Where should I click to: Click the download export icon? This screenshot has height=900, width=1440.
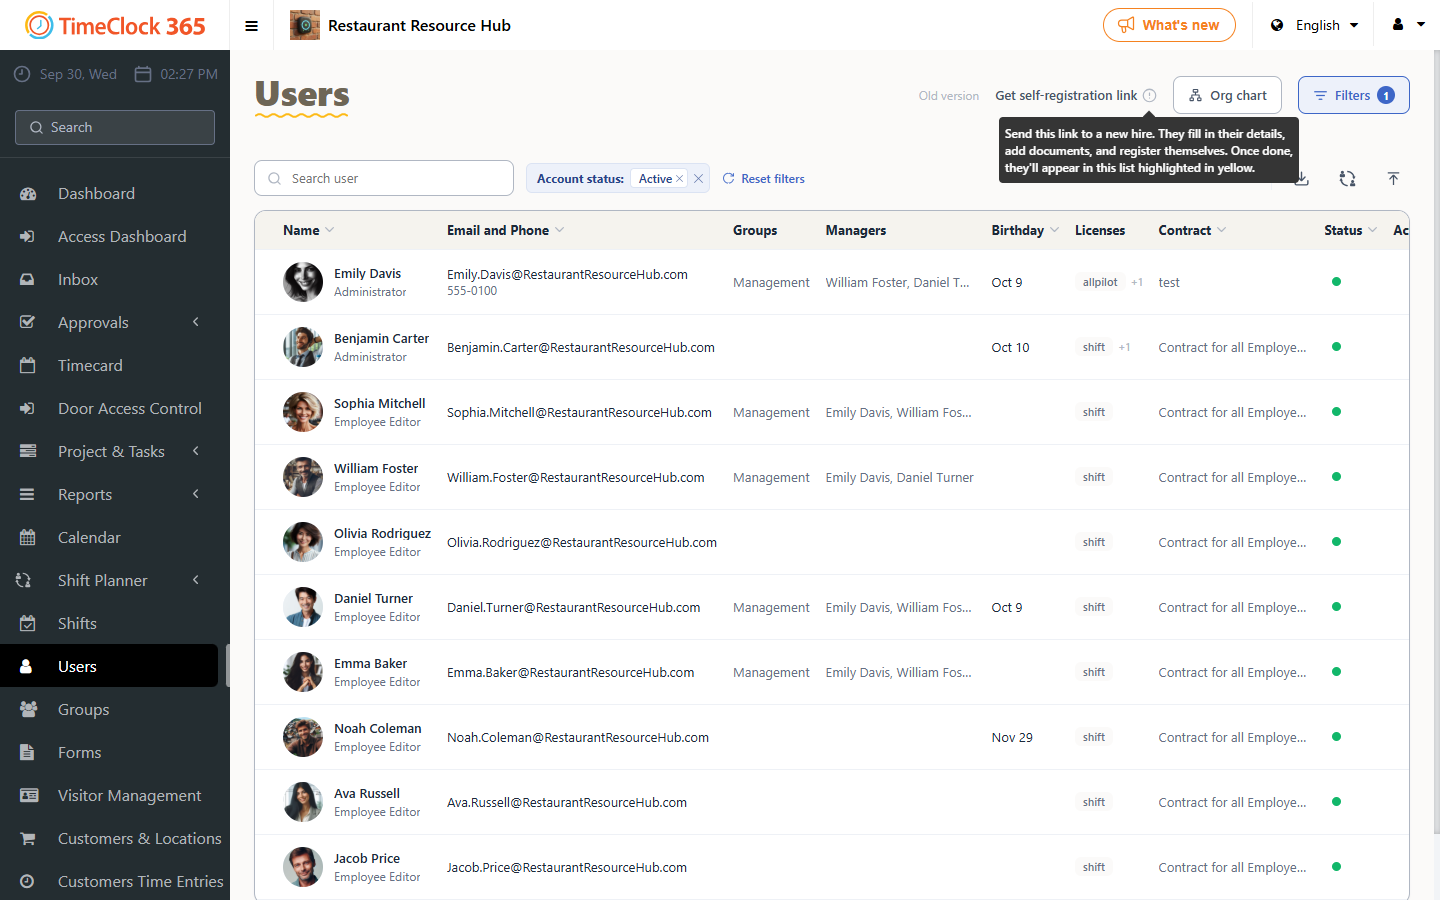(x=1301, y=179)
